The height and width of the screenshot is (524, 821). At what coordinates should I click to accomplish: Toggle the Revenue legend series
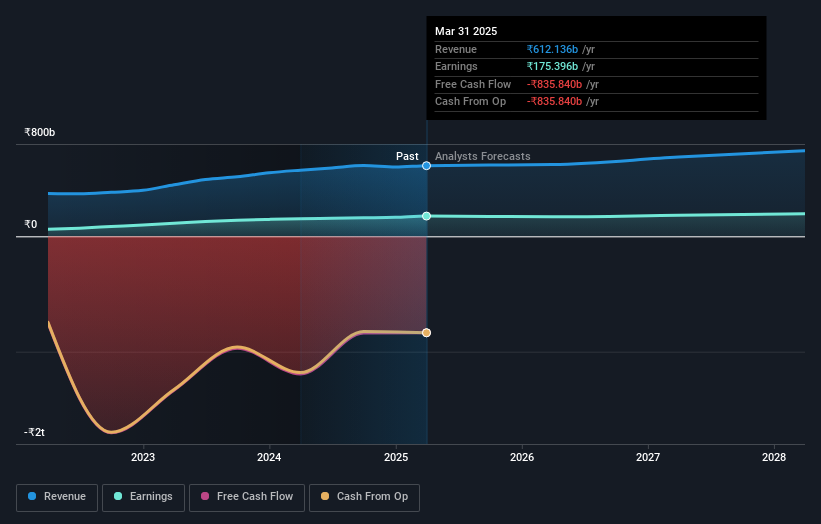57,497
